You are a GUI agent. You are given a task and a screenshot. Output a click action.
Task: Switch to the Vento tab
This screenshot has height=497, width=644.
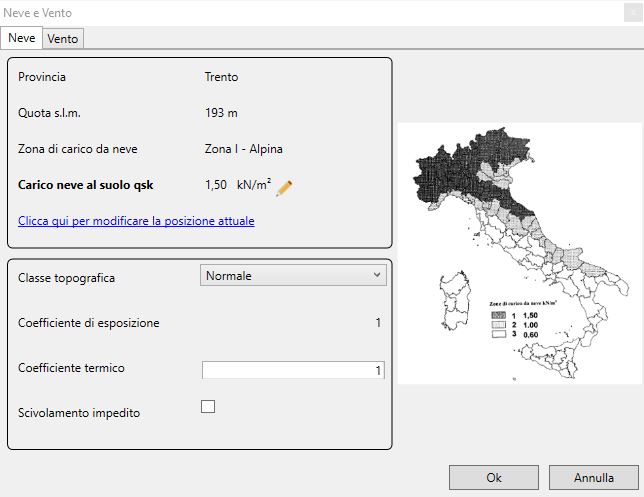[63, 39]
